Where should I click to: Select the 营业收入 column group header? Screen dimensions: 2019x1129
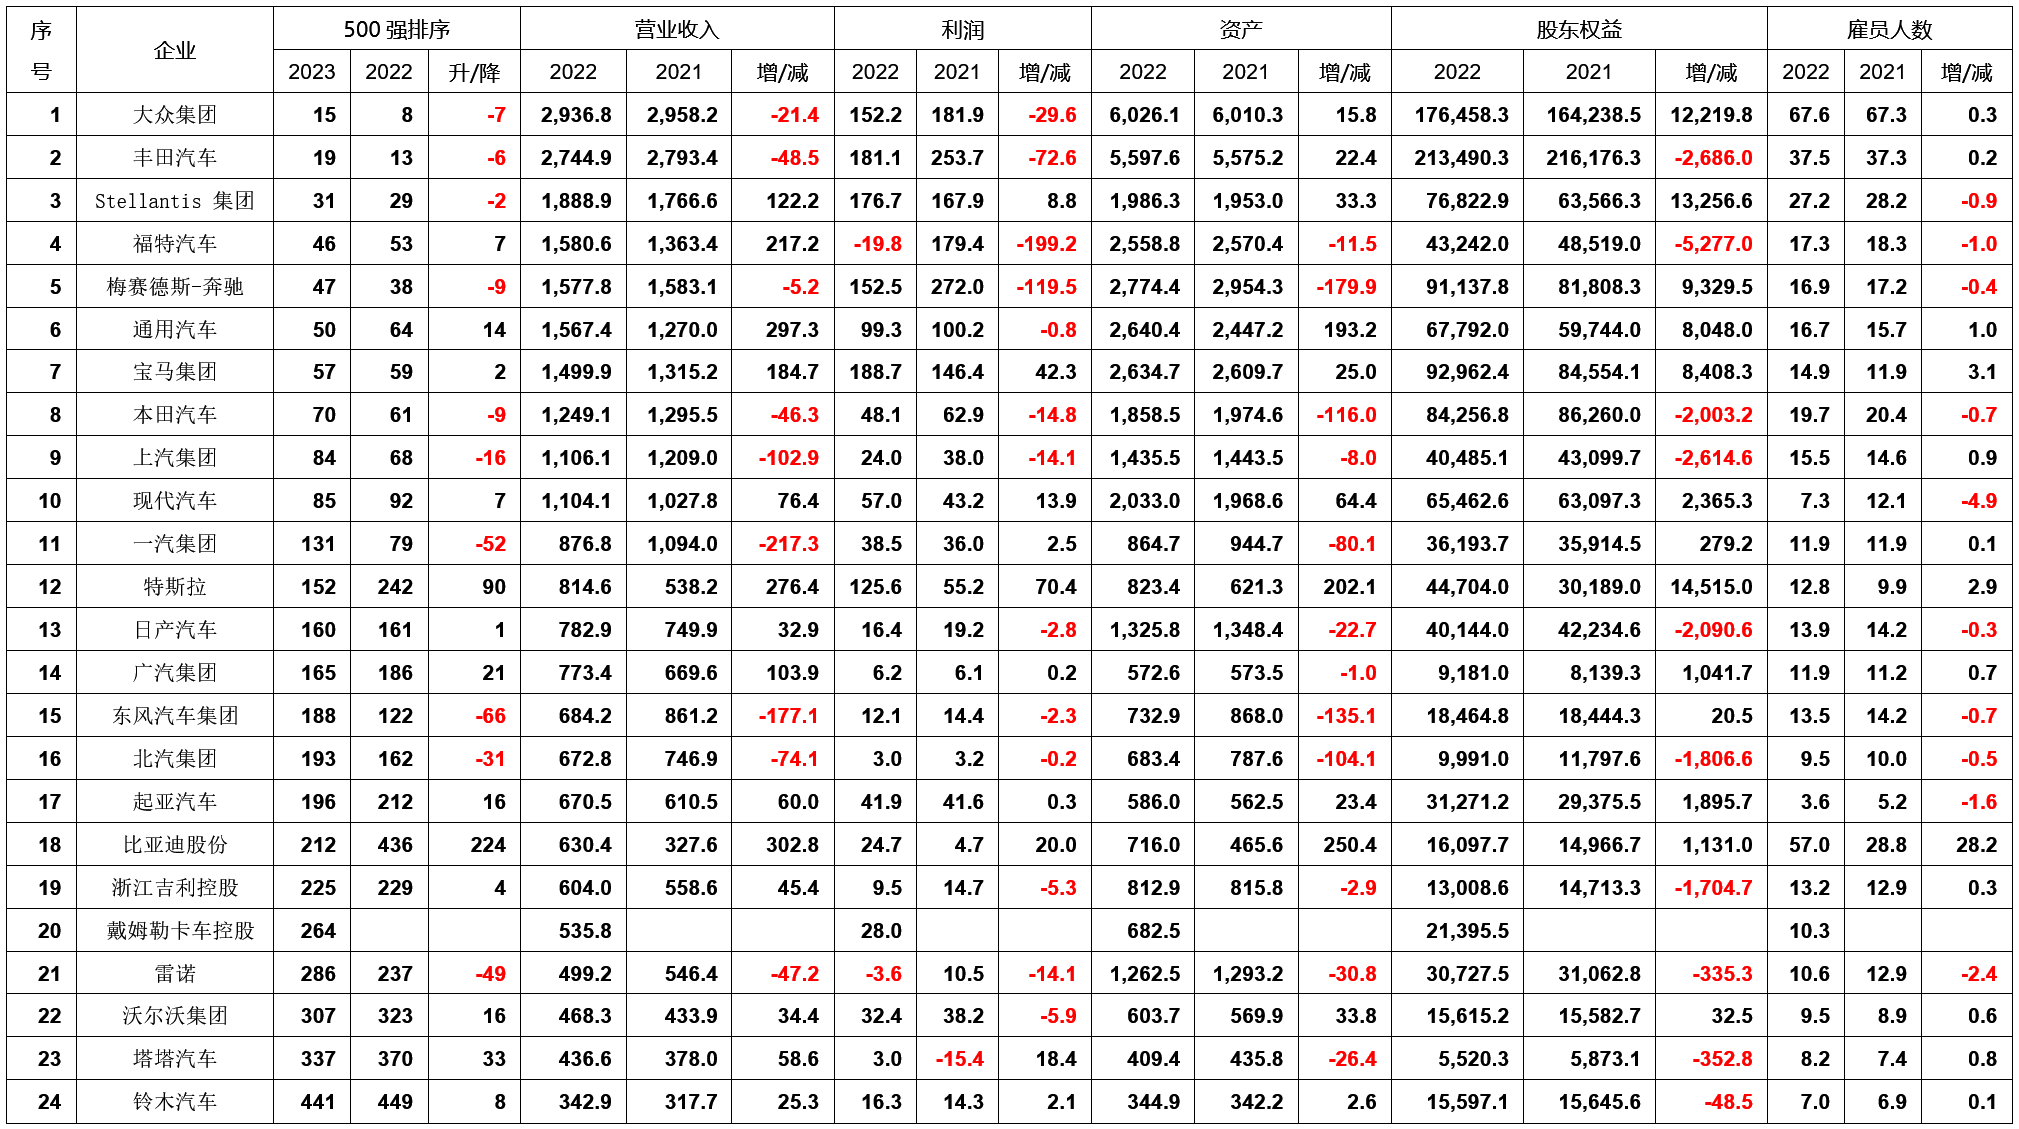[677, 30]
